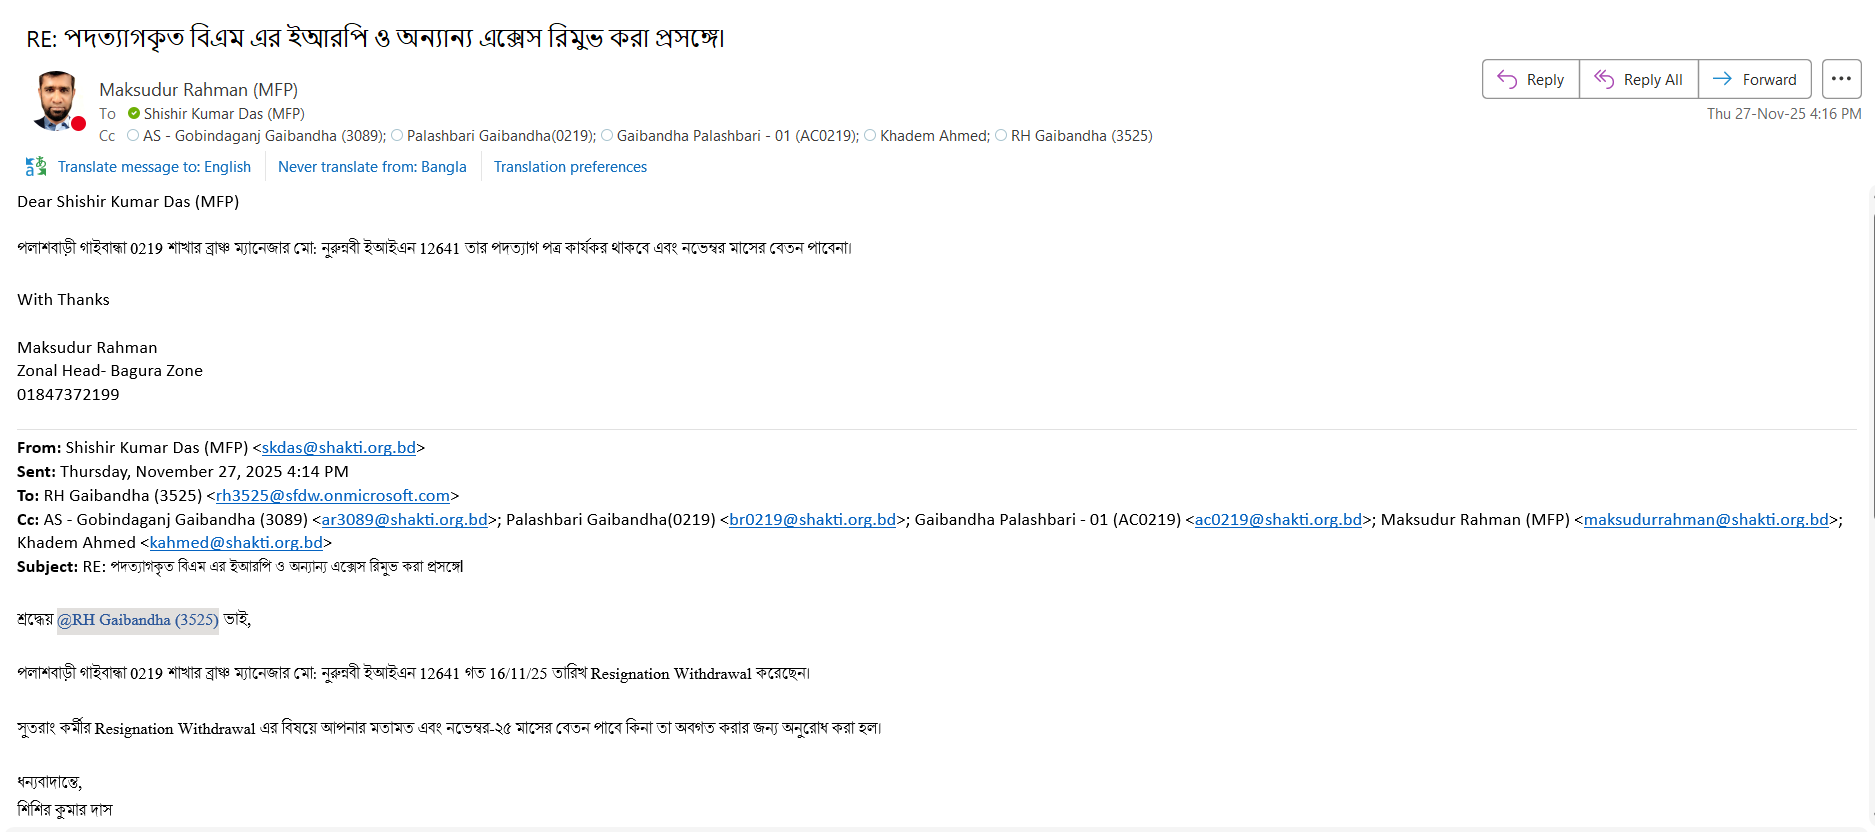Open the three-dot more actions menu
This screenshot has height=832, width=1875.
coord(1841,79)
